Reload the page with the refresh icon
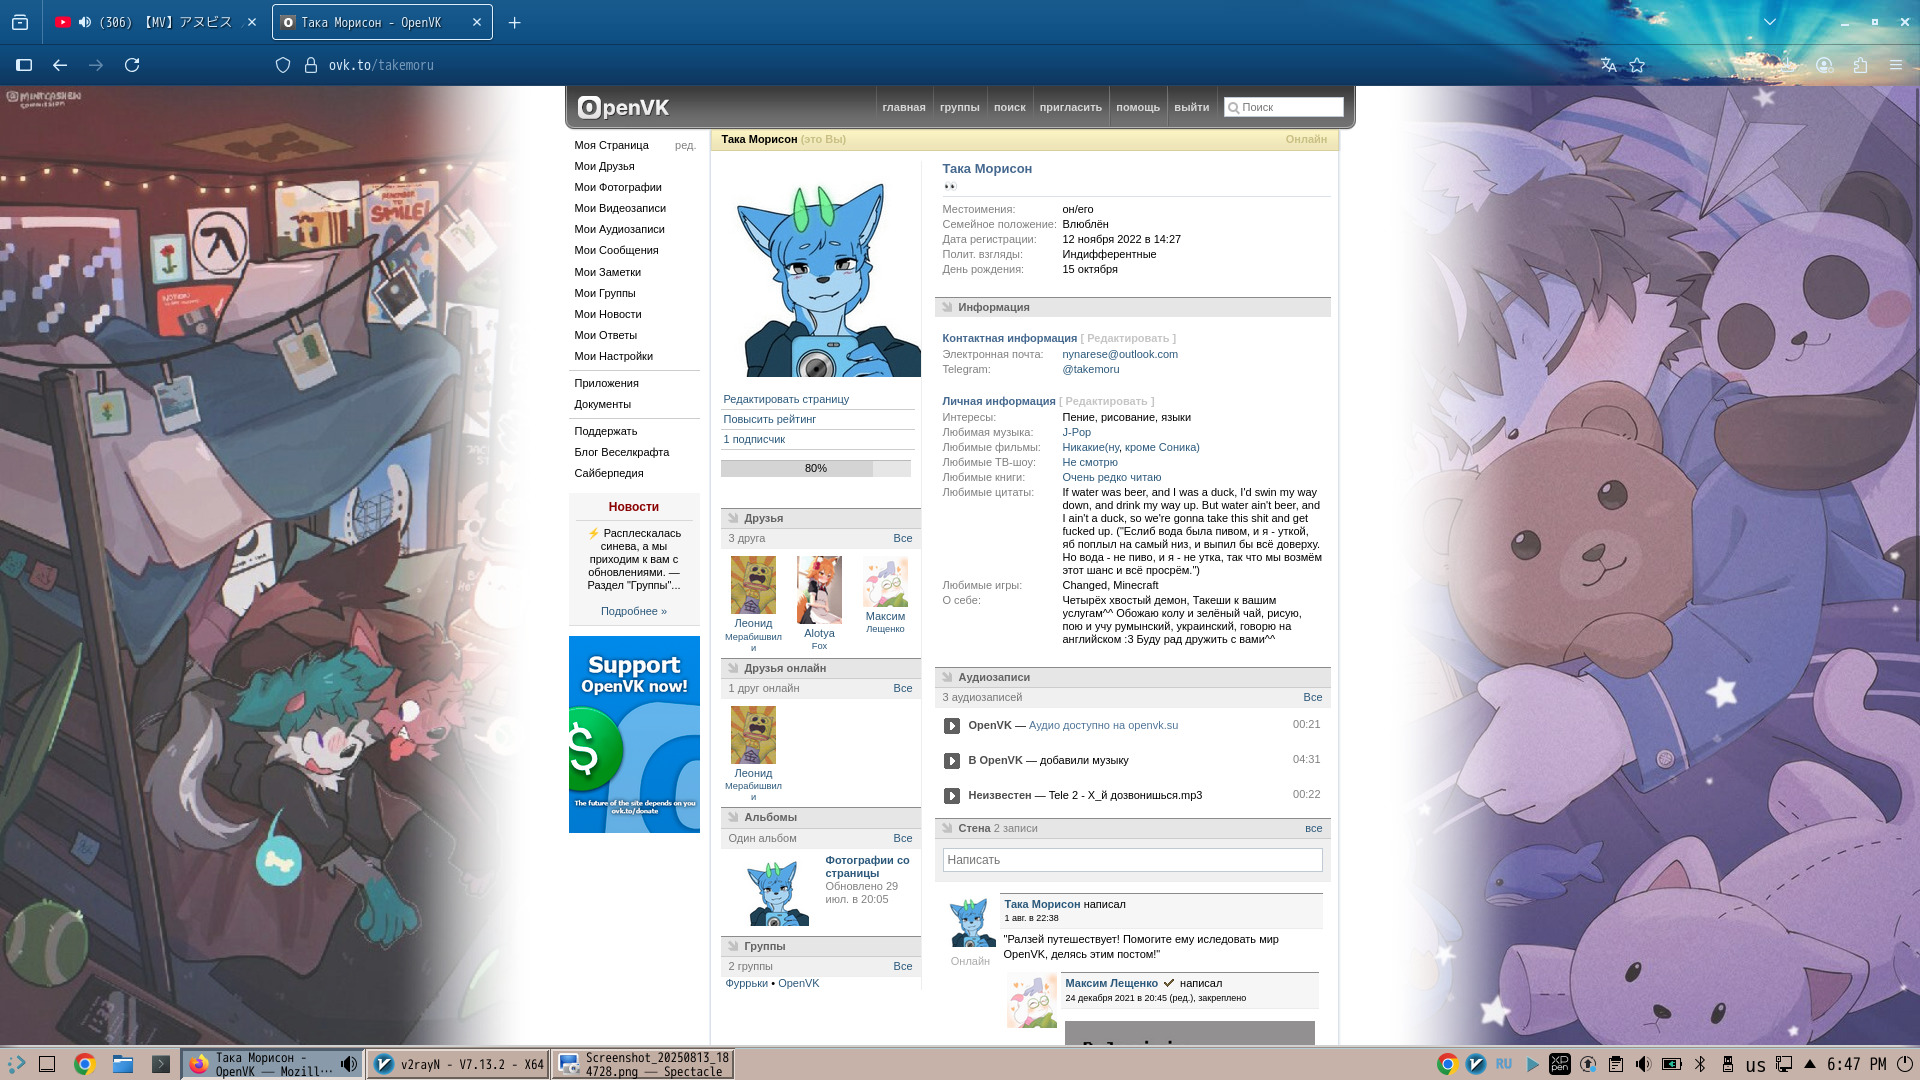 coord(132,65)
